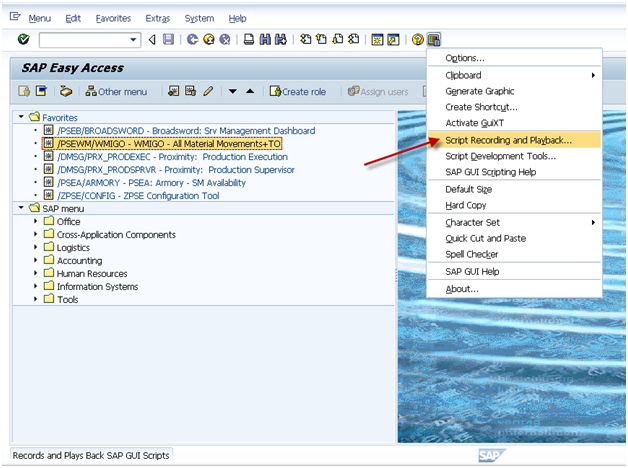Select /ZPSE/CONFIG Configuration Tool favorite
Image resolution: width=628 pixels, height=468 pixels.
coord(138,196)
